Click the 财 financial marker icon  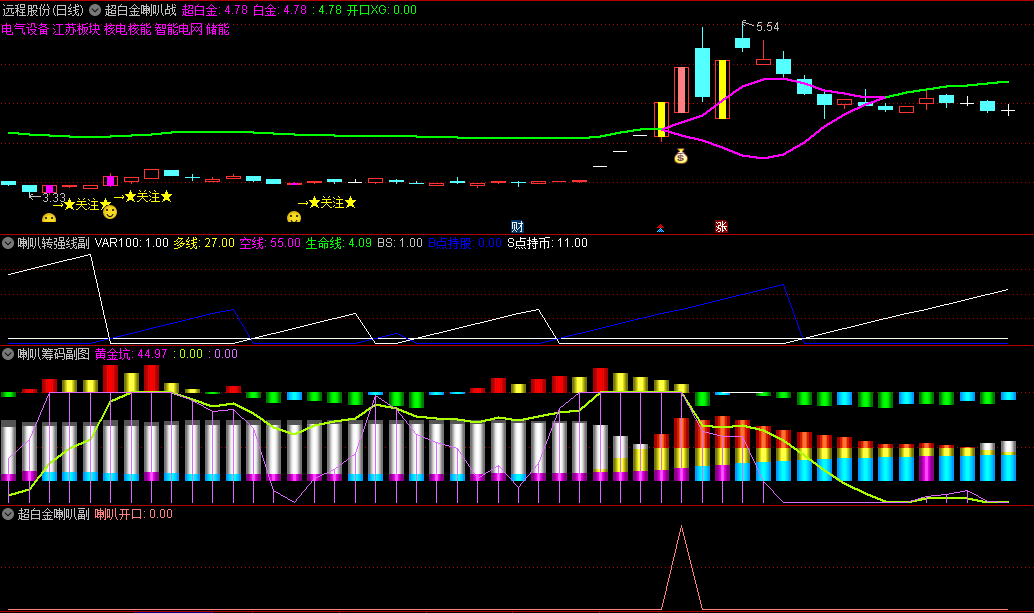(517, 227)
